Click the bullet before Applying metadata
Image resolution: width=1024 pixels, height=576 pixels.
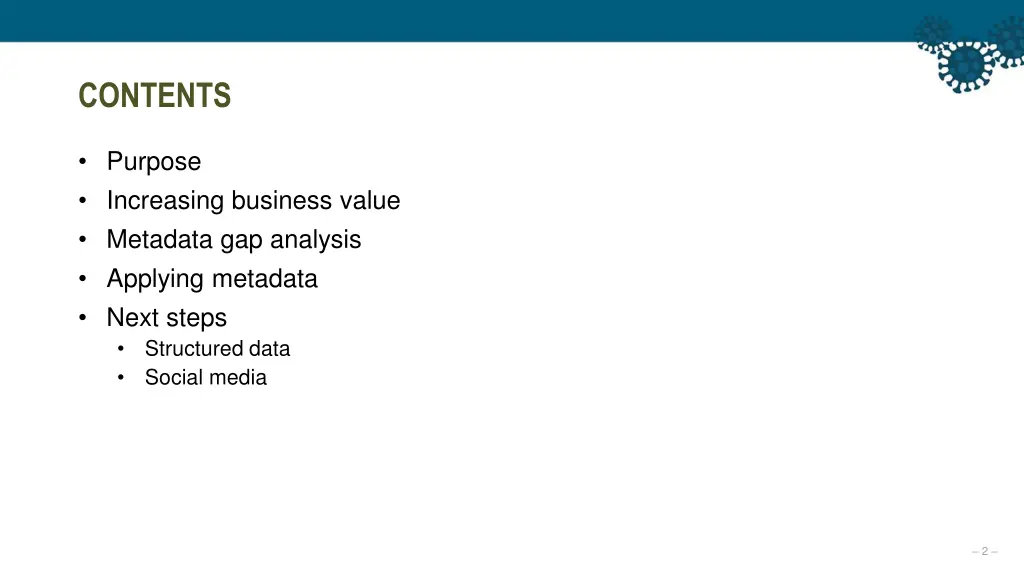[x=82, y=279]
